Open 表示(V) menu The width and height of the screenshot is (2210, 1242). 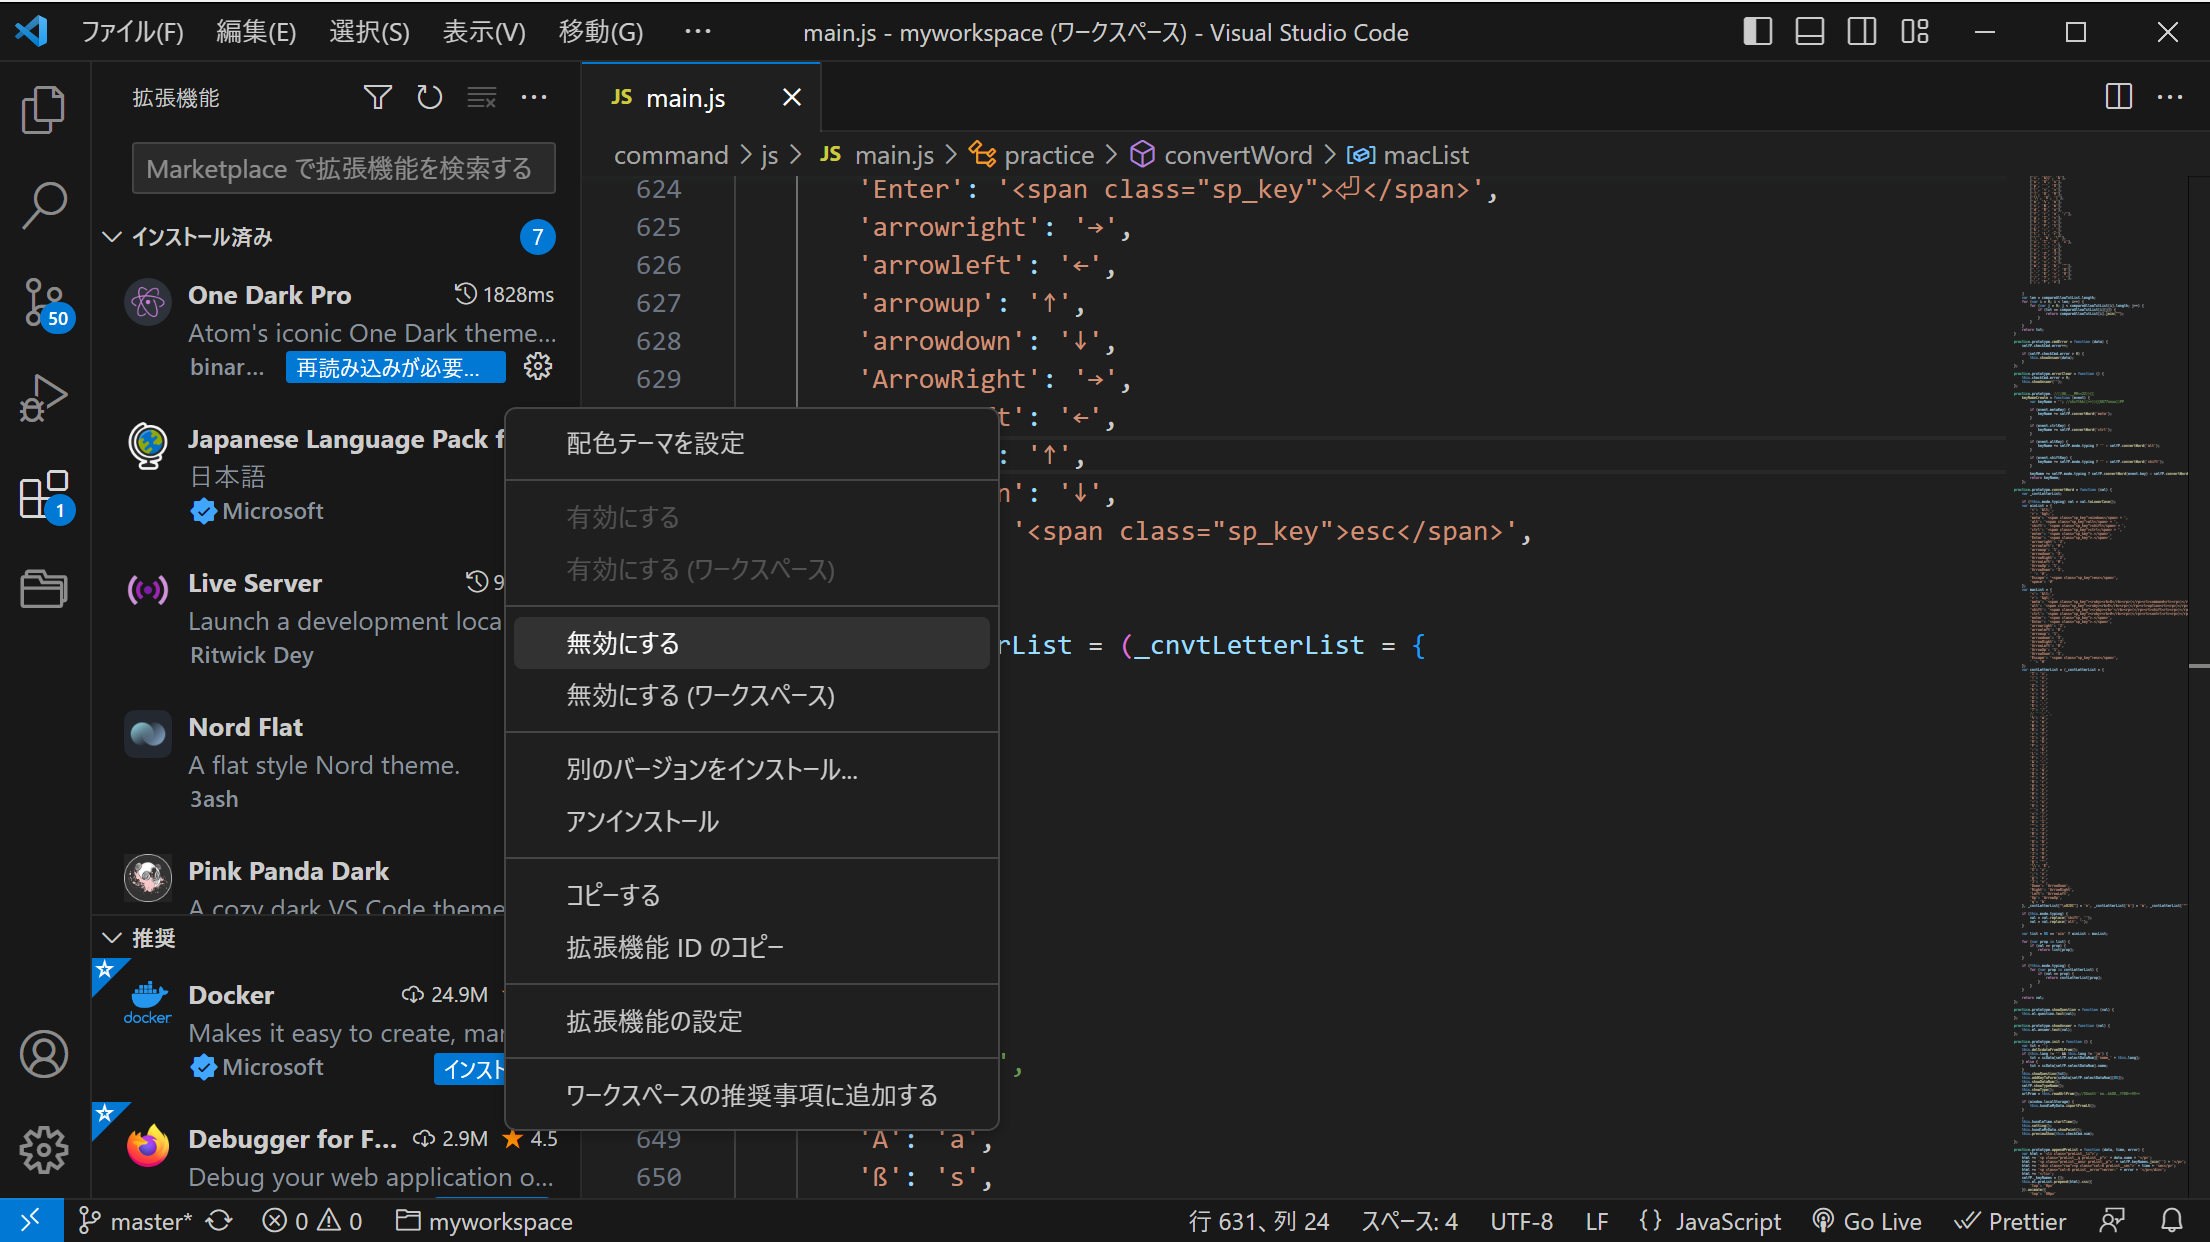coord(483,32)
